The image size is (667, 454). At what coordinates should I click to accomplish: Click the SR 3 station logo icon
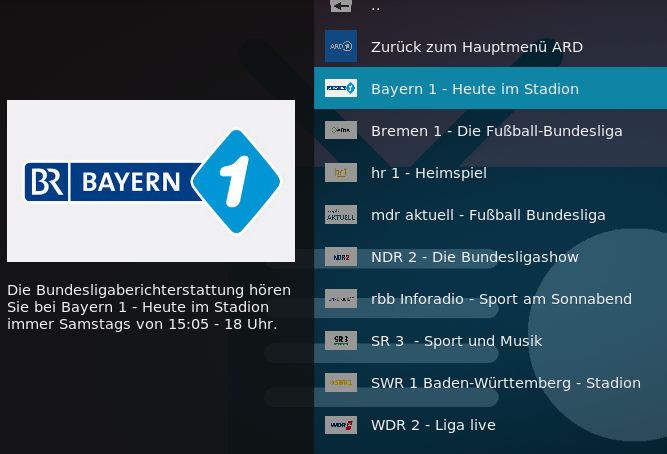point(341,340)
